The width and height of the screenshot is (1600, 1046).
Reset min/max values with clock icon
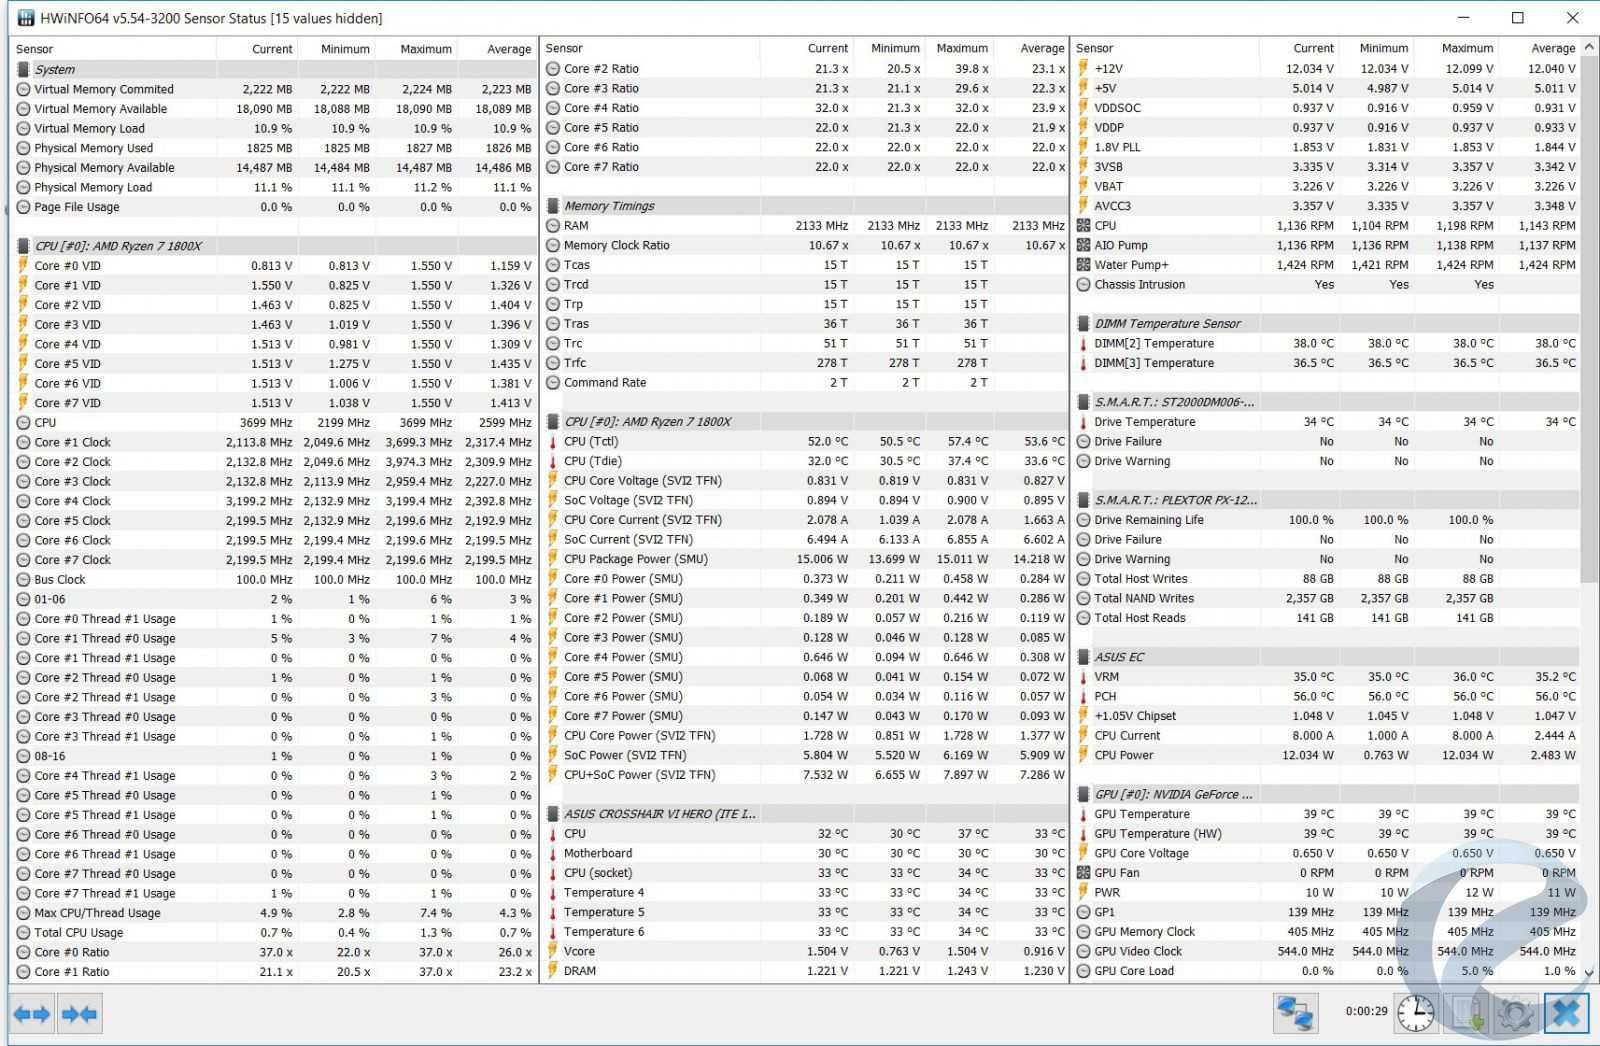coord(1416,1013)
